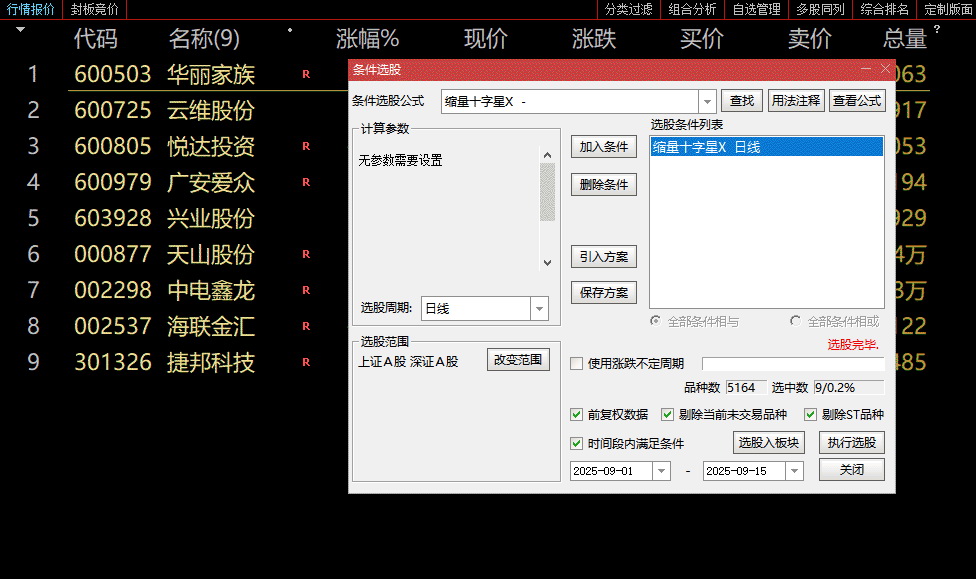Uncheck 前复权数据
The height and width of the screenshot is (579, 976).
point(577,414)
